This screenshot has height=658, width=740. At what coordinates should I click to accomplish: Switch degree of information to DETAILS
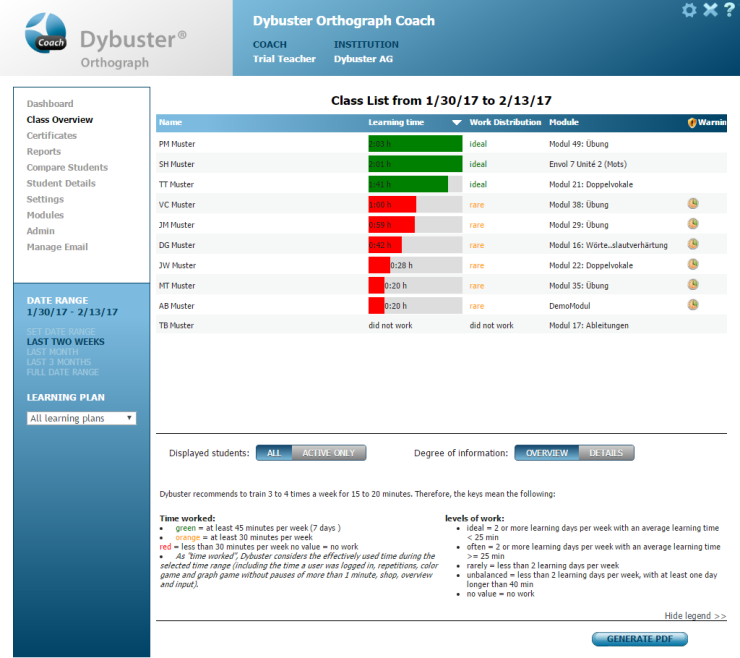(x=605, y=453)
